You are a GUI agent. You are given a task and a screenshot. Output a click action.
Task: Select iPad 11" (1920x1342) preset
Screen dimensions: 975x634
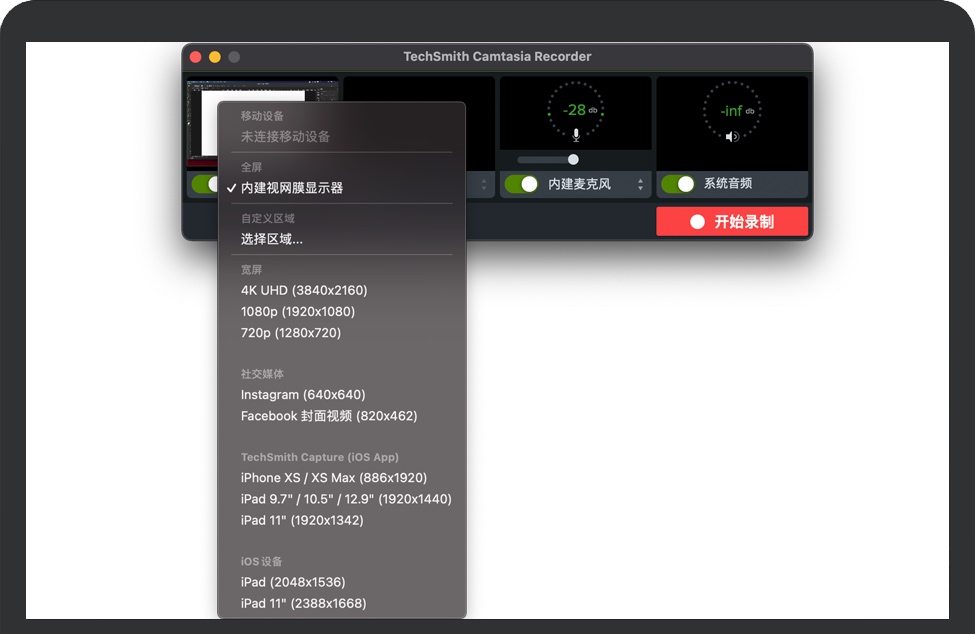click(x=341, y=520)
